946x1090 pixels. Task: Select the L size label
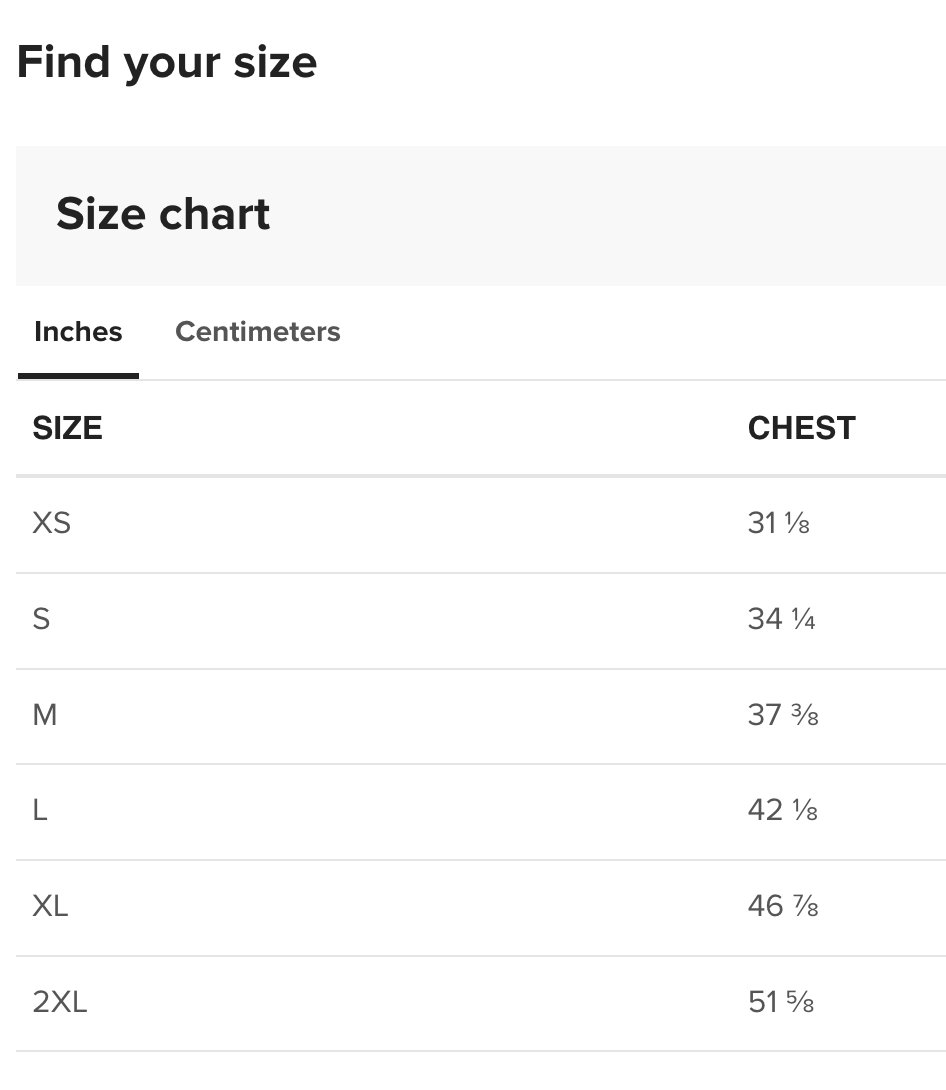tap(40, 810)
